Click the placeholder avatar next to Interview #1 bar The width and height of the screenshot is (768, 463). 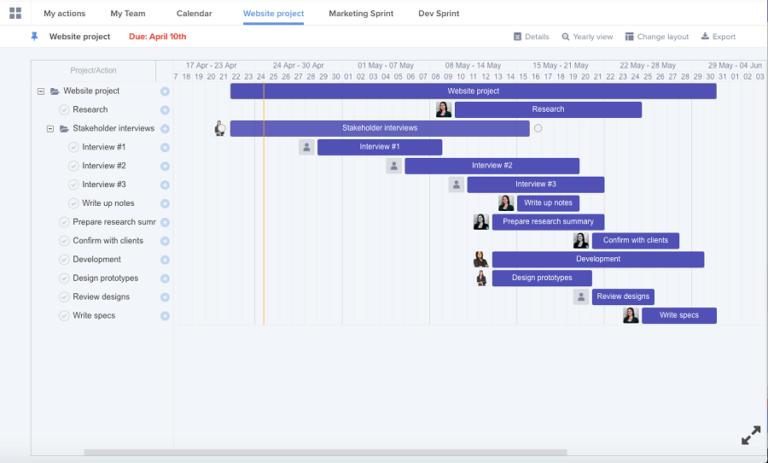(306, 147)
